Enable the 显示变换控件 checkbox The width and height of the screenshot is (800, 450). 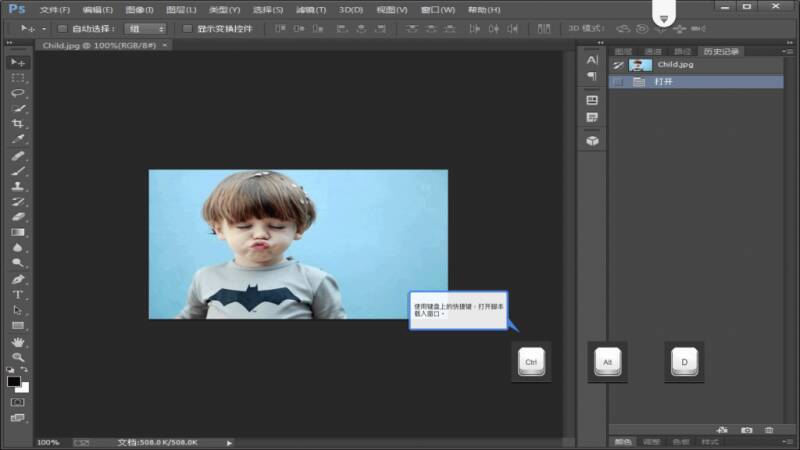point(187,29)
